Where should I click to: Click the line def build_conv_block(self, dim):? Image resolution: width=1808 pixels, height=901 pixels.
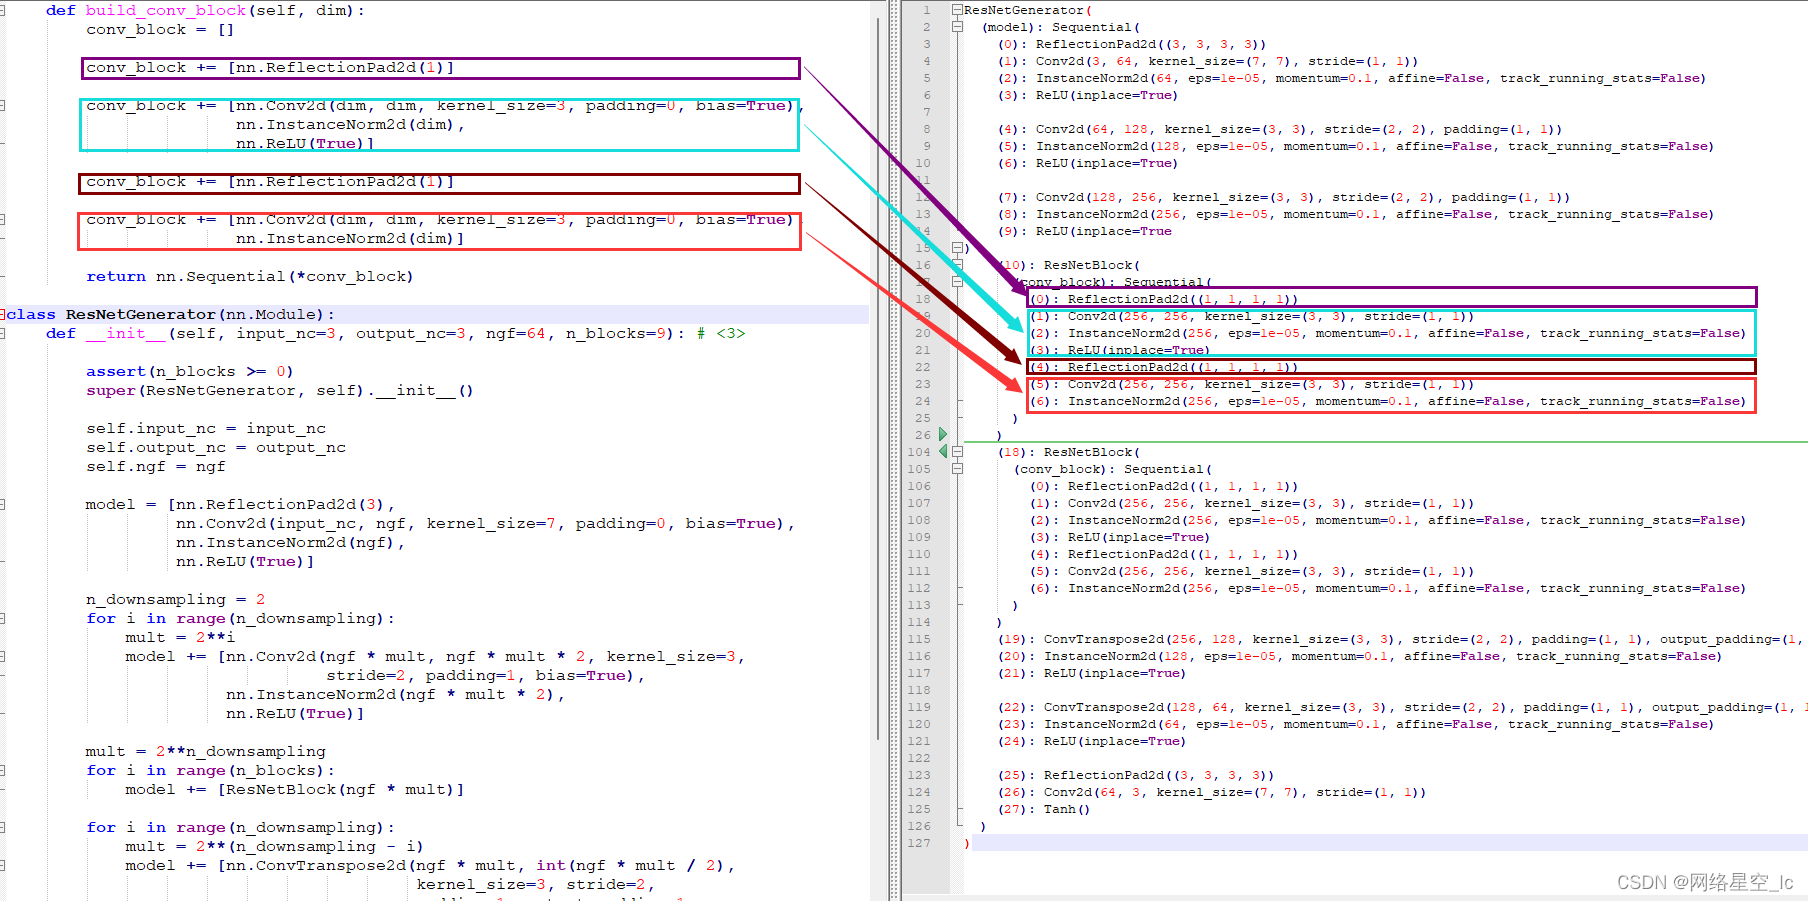click(205, 10)
